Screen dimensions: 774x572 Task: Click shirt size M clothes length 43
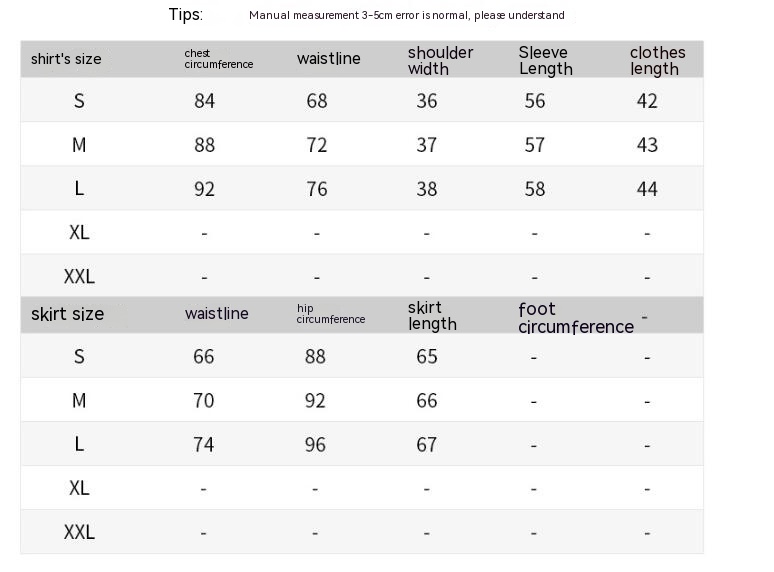pos(647,145)
